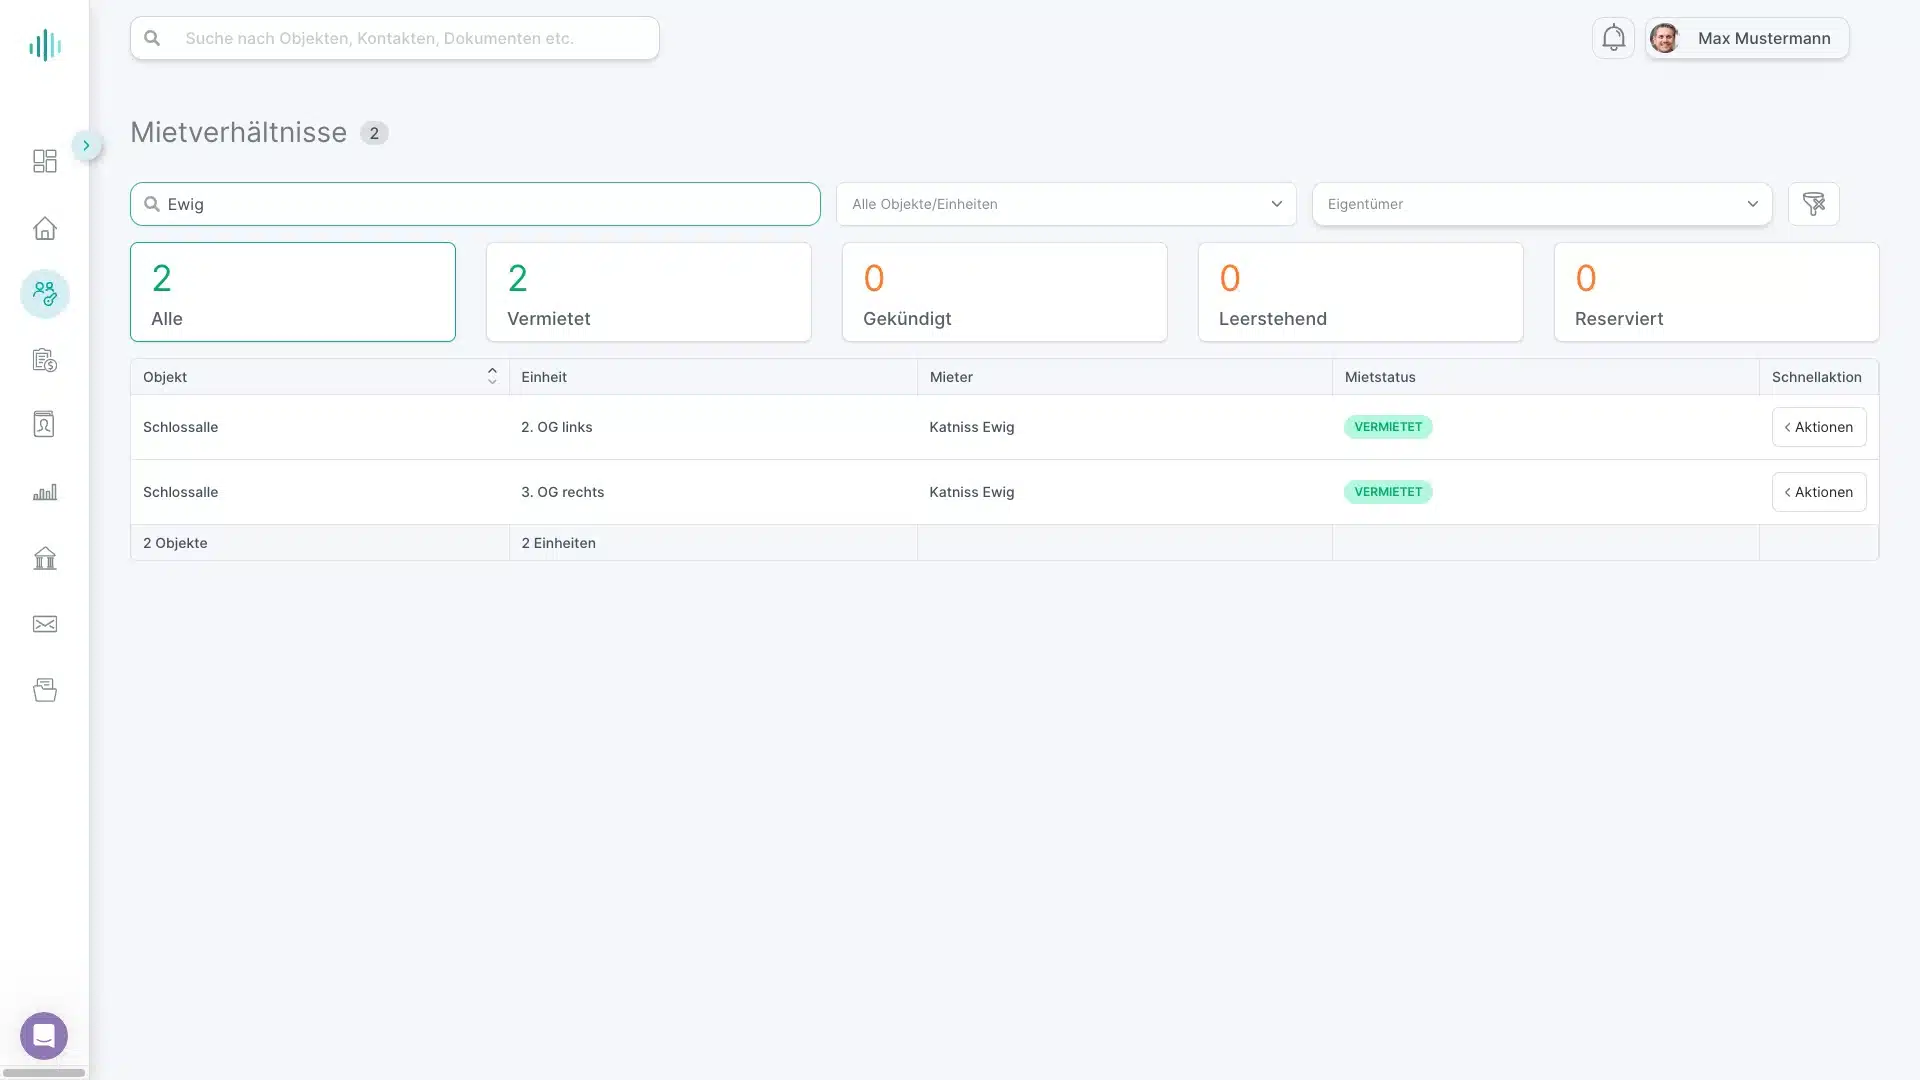
Task: Select the Reserviert status card
Action: [1717, 292]
